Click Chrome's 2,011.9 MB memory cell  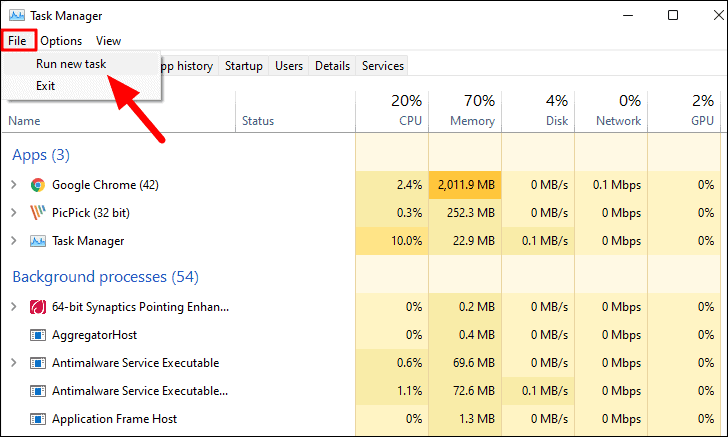click(465, 185)
